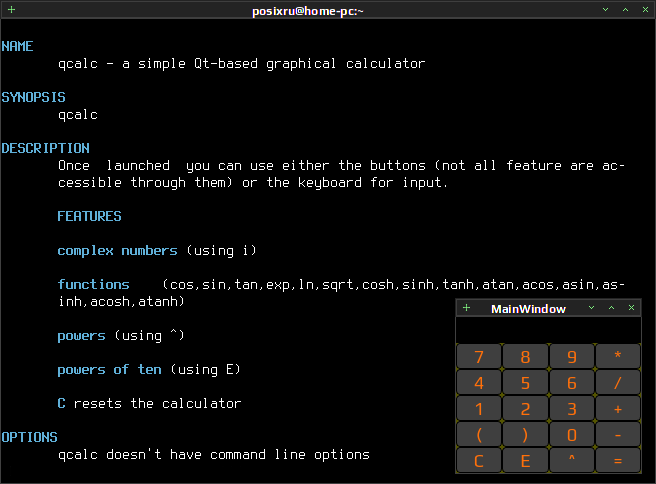The height and width of the screenshot is (484, 656).
Task: Reset calculator with the C button
Action: tap(479, 460)
